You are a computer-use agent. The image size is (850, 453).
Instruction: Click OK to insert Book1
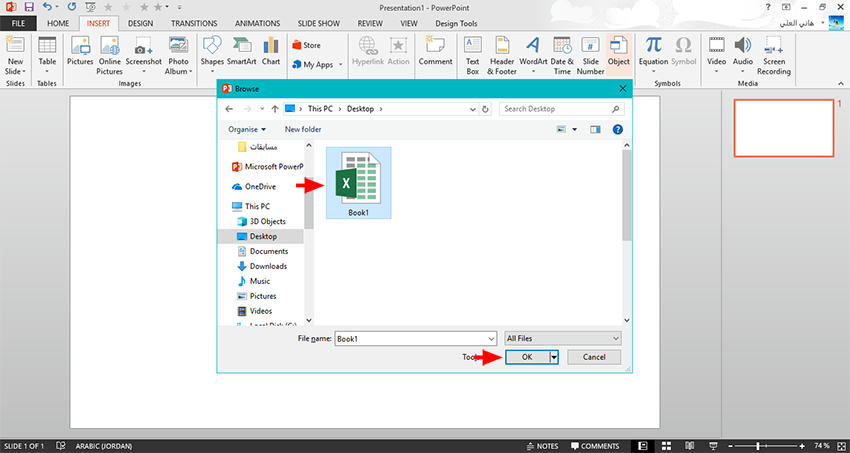tap(527, 357)
